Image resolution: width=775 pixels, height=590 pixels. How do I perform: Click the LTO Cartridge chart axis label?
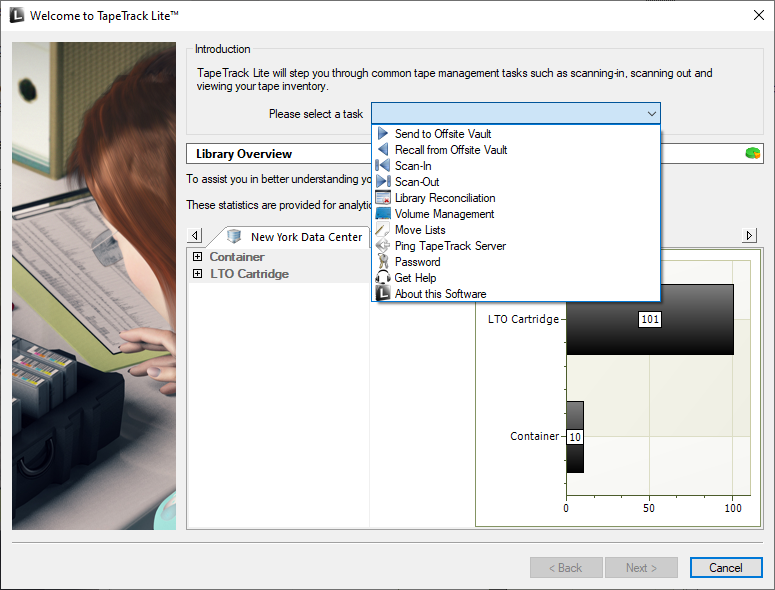(x=523, y=319)
